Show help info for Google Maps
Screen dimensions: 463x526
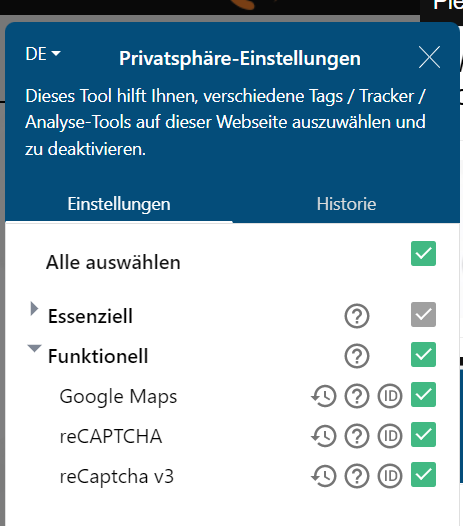[x=357, y=396]
